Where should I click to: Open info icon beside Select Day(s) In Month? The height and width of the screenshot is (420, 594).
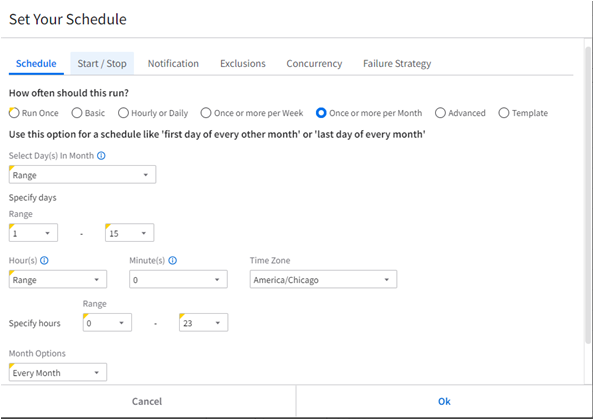101,156
